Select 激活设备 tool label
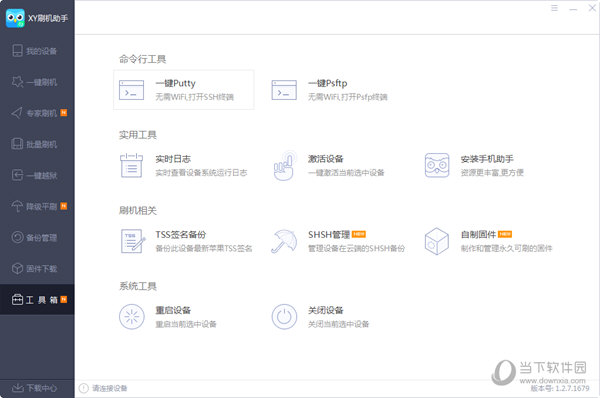 (326, 159)
